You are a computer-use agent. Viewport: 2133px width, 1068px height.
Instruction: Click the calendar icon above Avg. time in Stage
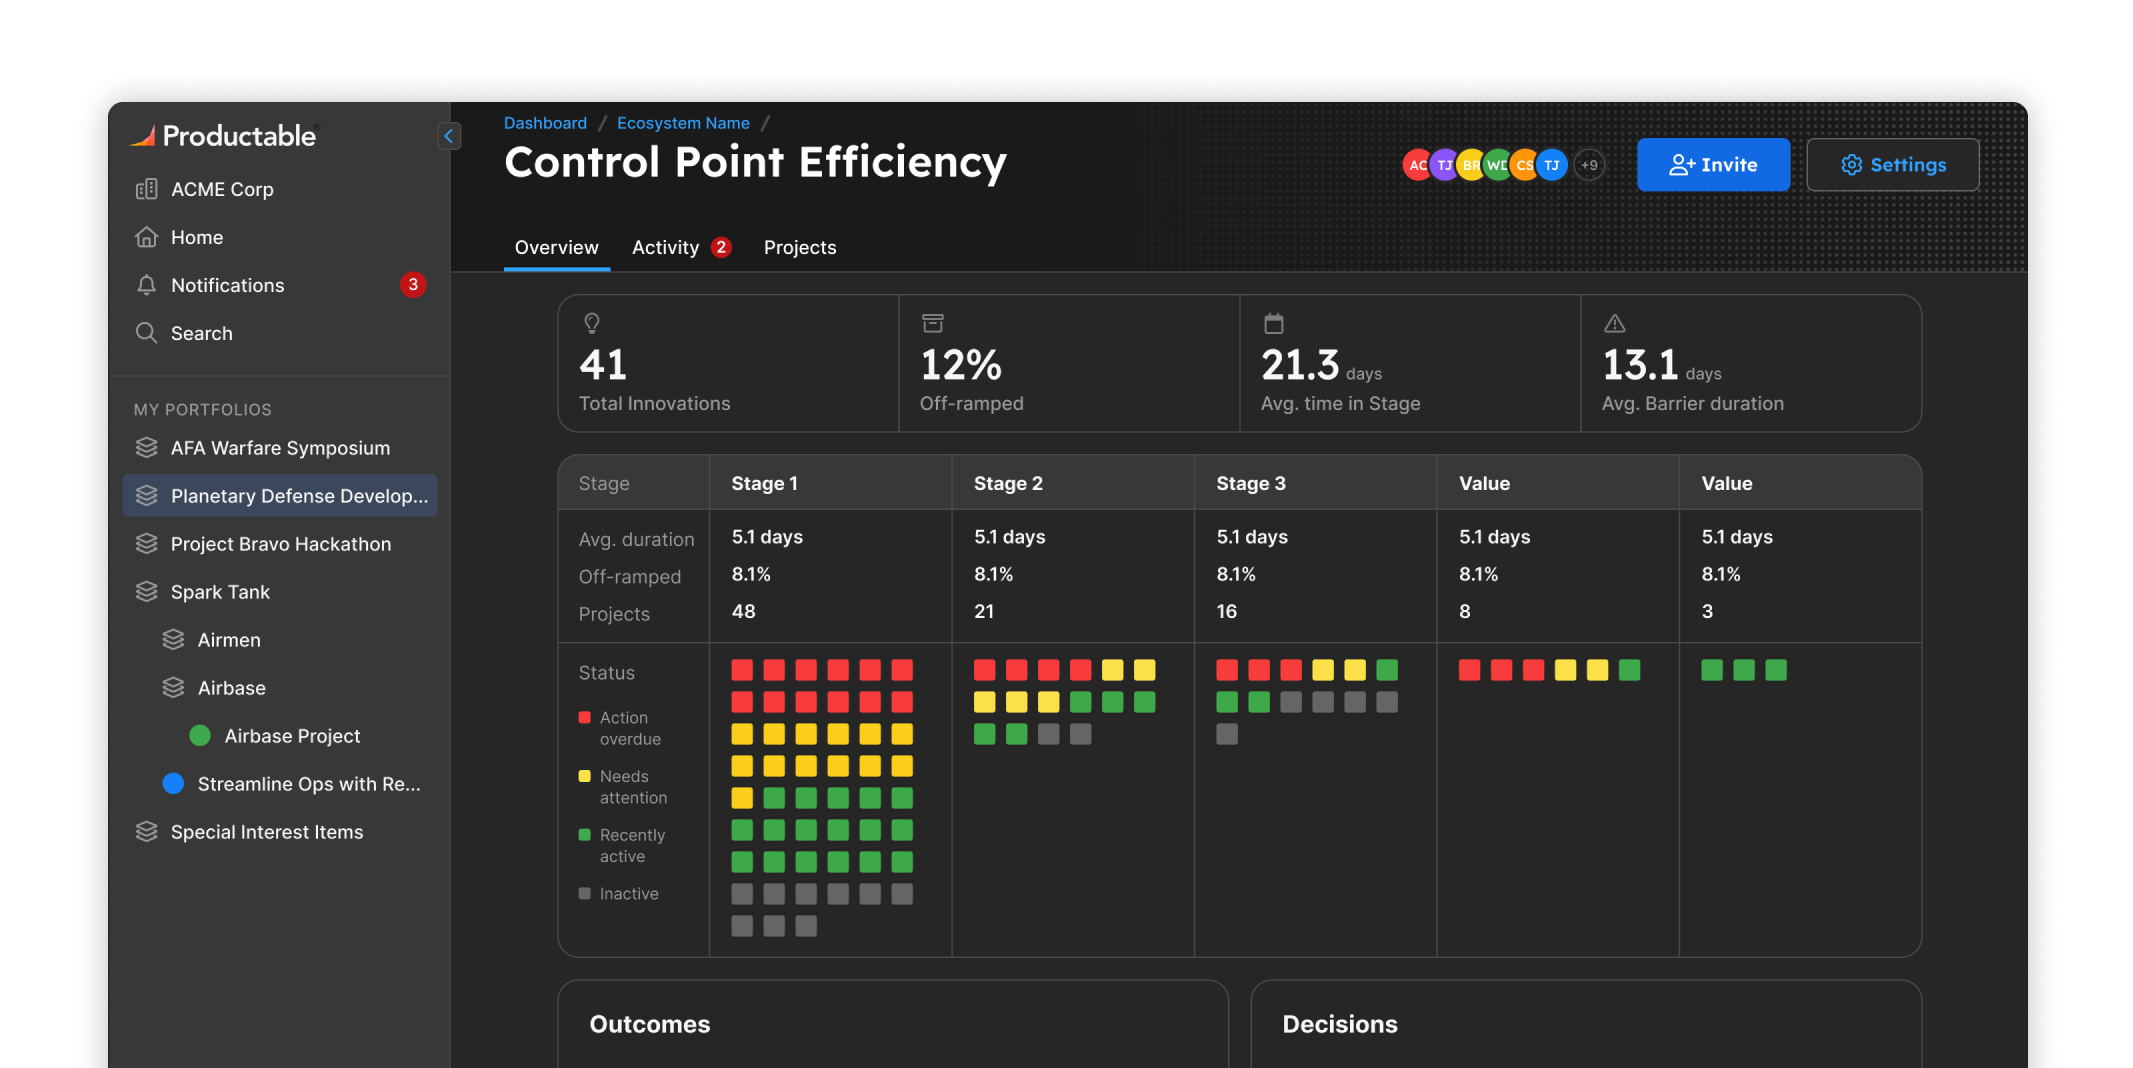(x=1273, y=323)
